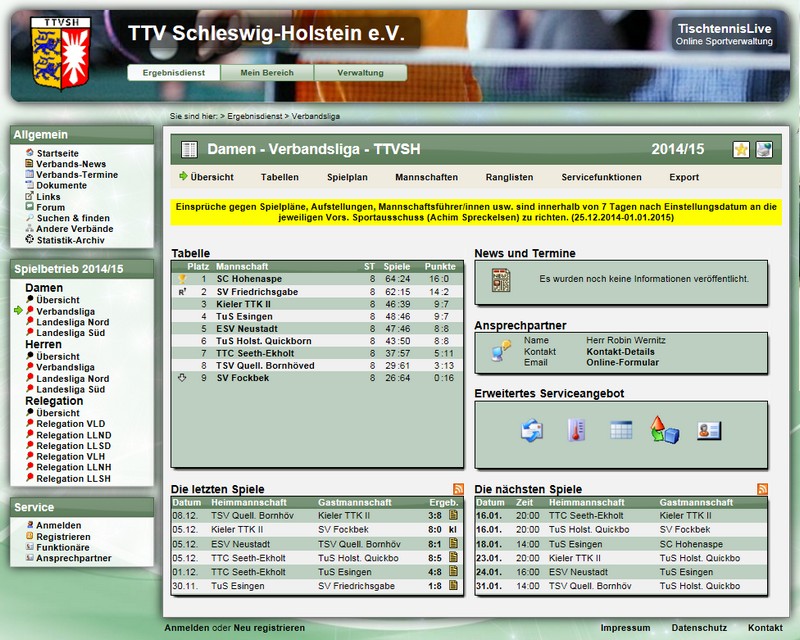The width and height of the screenshot is (800, 640).
Task: Click the thermometer icon in Erweitertes Serviceangebot
Action: pyautogui.click(x=576, y=431)
